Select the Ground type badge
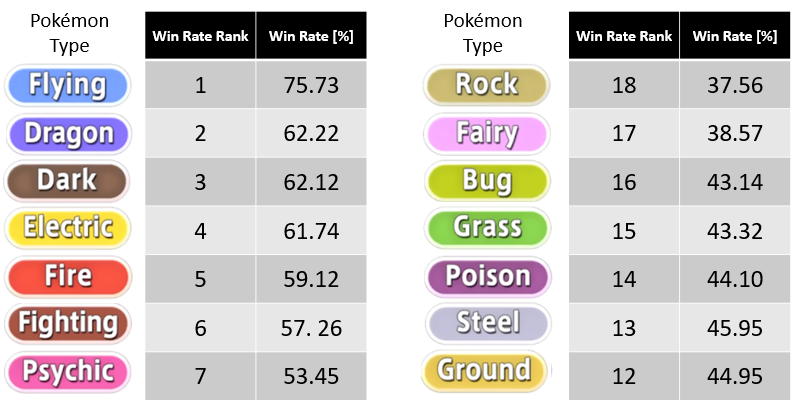 tap(487, 371)
